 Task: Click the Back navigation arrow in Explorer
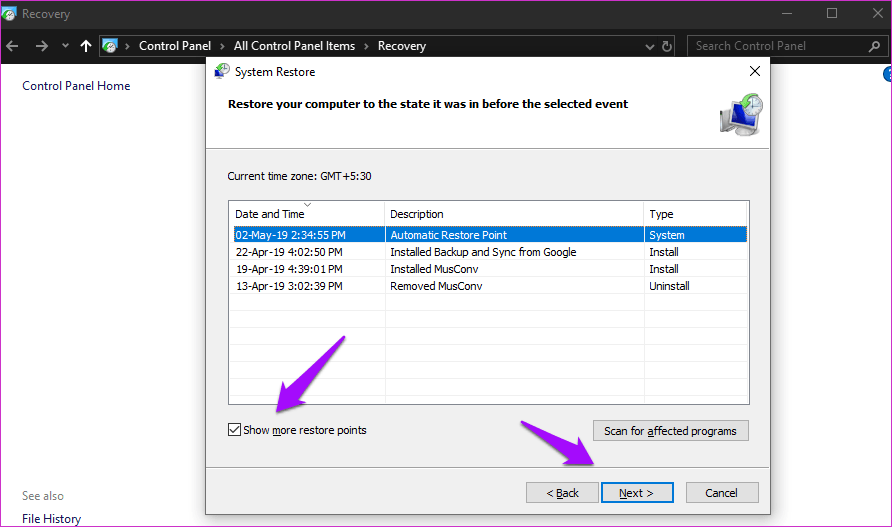13,46
